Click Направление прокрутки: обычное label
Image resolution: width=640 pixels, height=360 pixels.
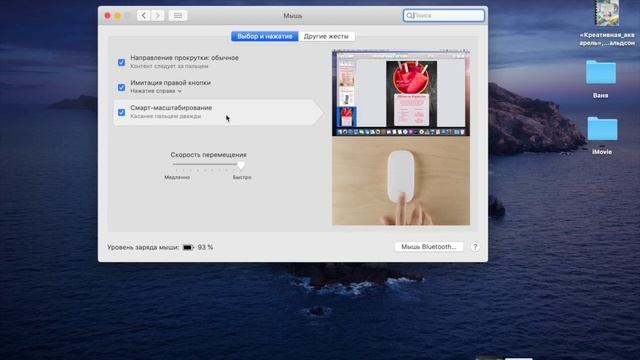pos(184,58)
